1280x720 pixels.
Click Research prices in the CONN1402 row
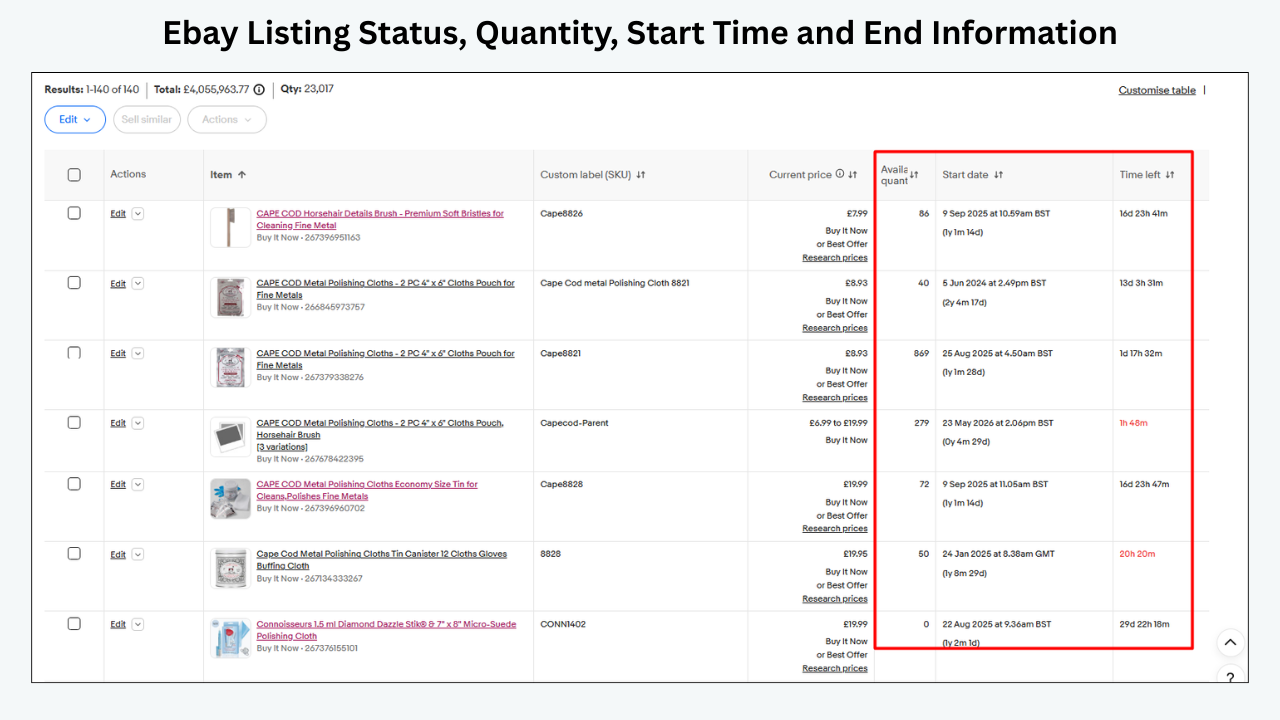(x=835, y=669)
